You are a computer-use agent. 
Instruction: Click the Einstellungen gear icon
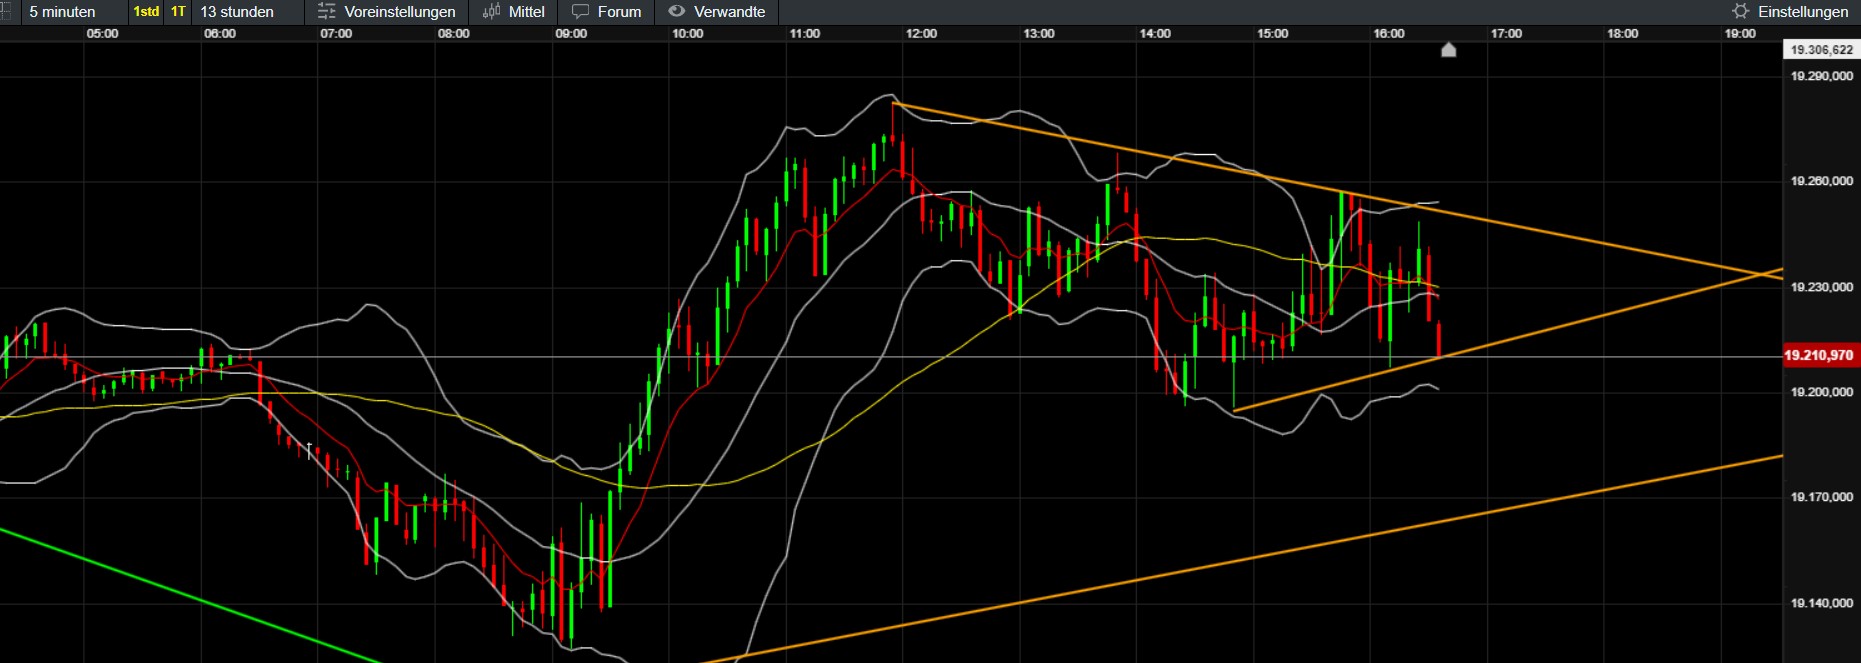[x=1741, y=12]
